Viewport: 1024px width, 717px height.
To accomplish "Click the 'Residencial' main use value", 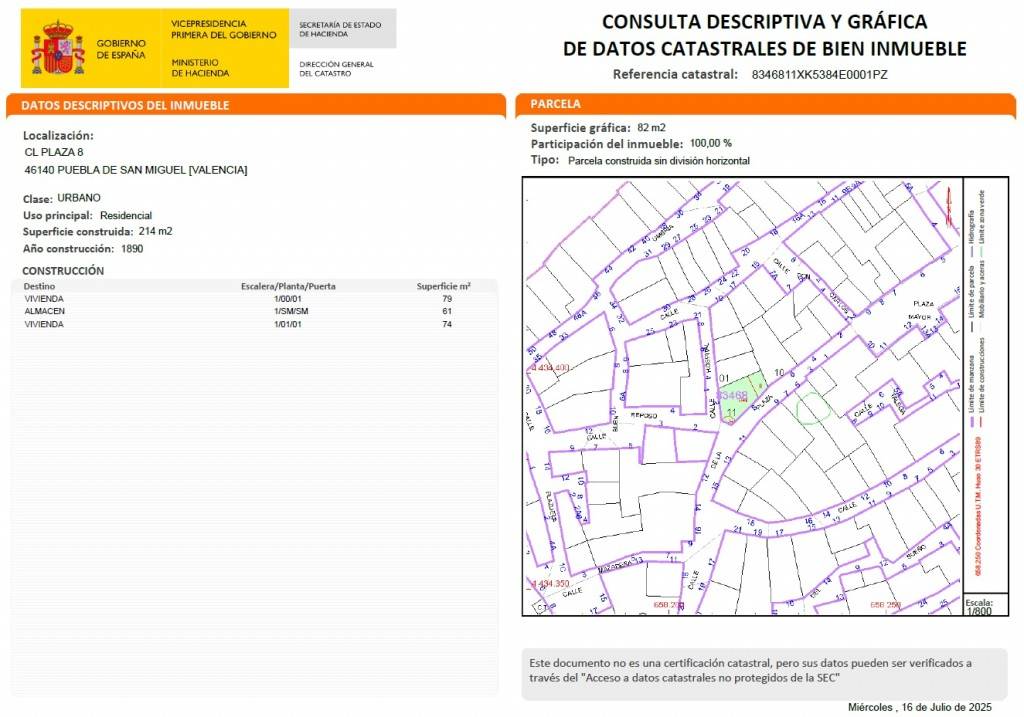I will click(x=126, y=215).
